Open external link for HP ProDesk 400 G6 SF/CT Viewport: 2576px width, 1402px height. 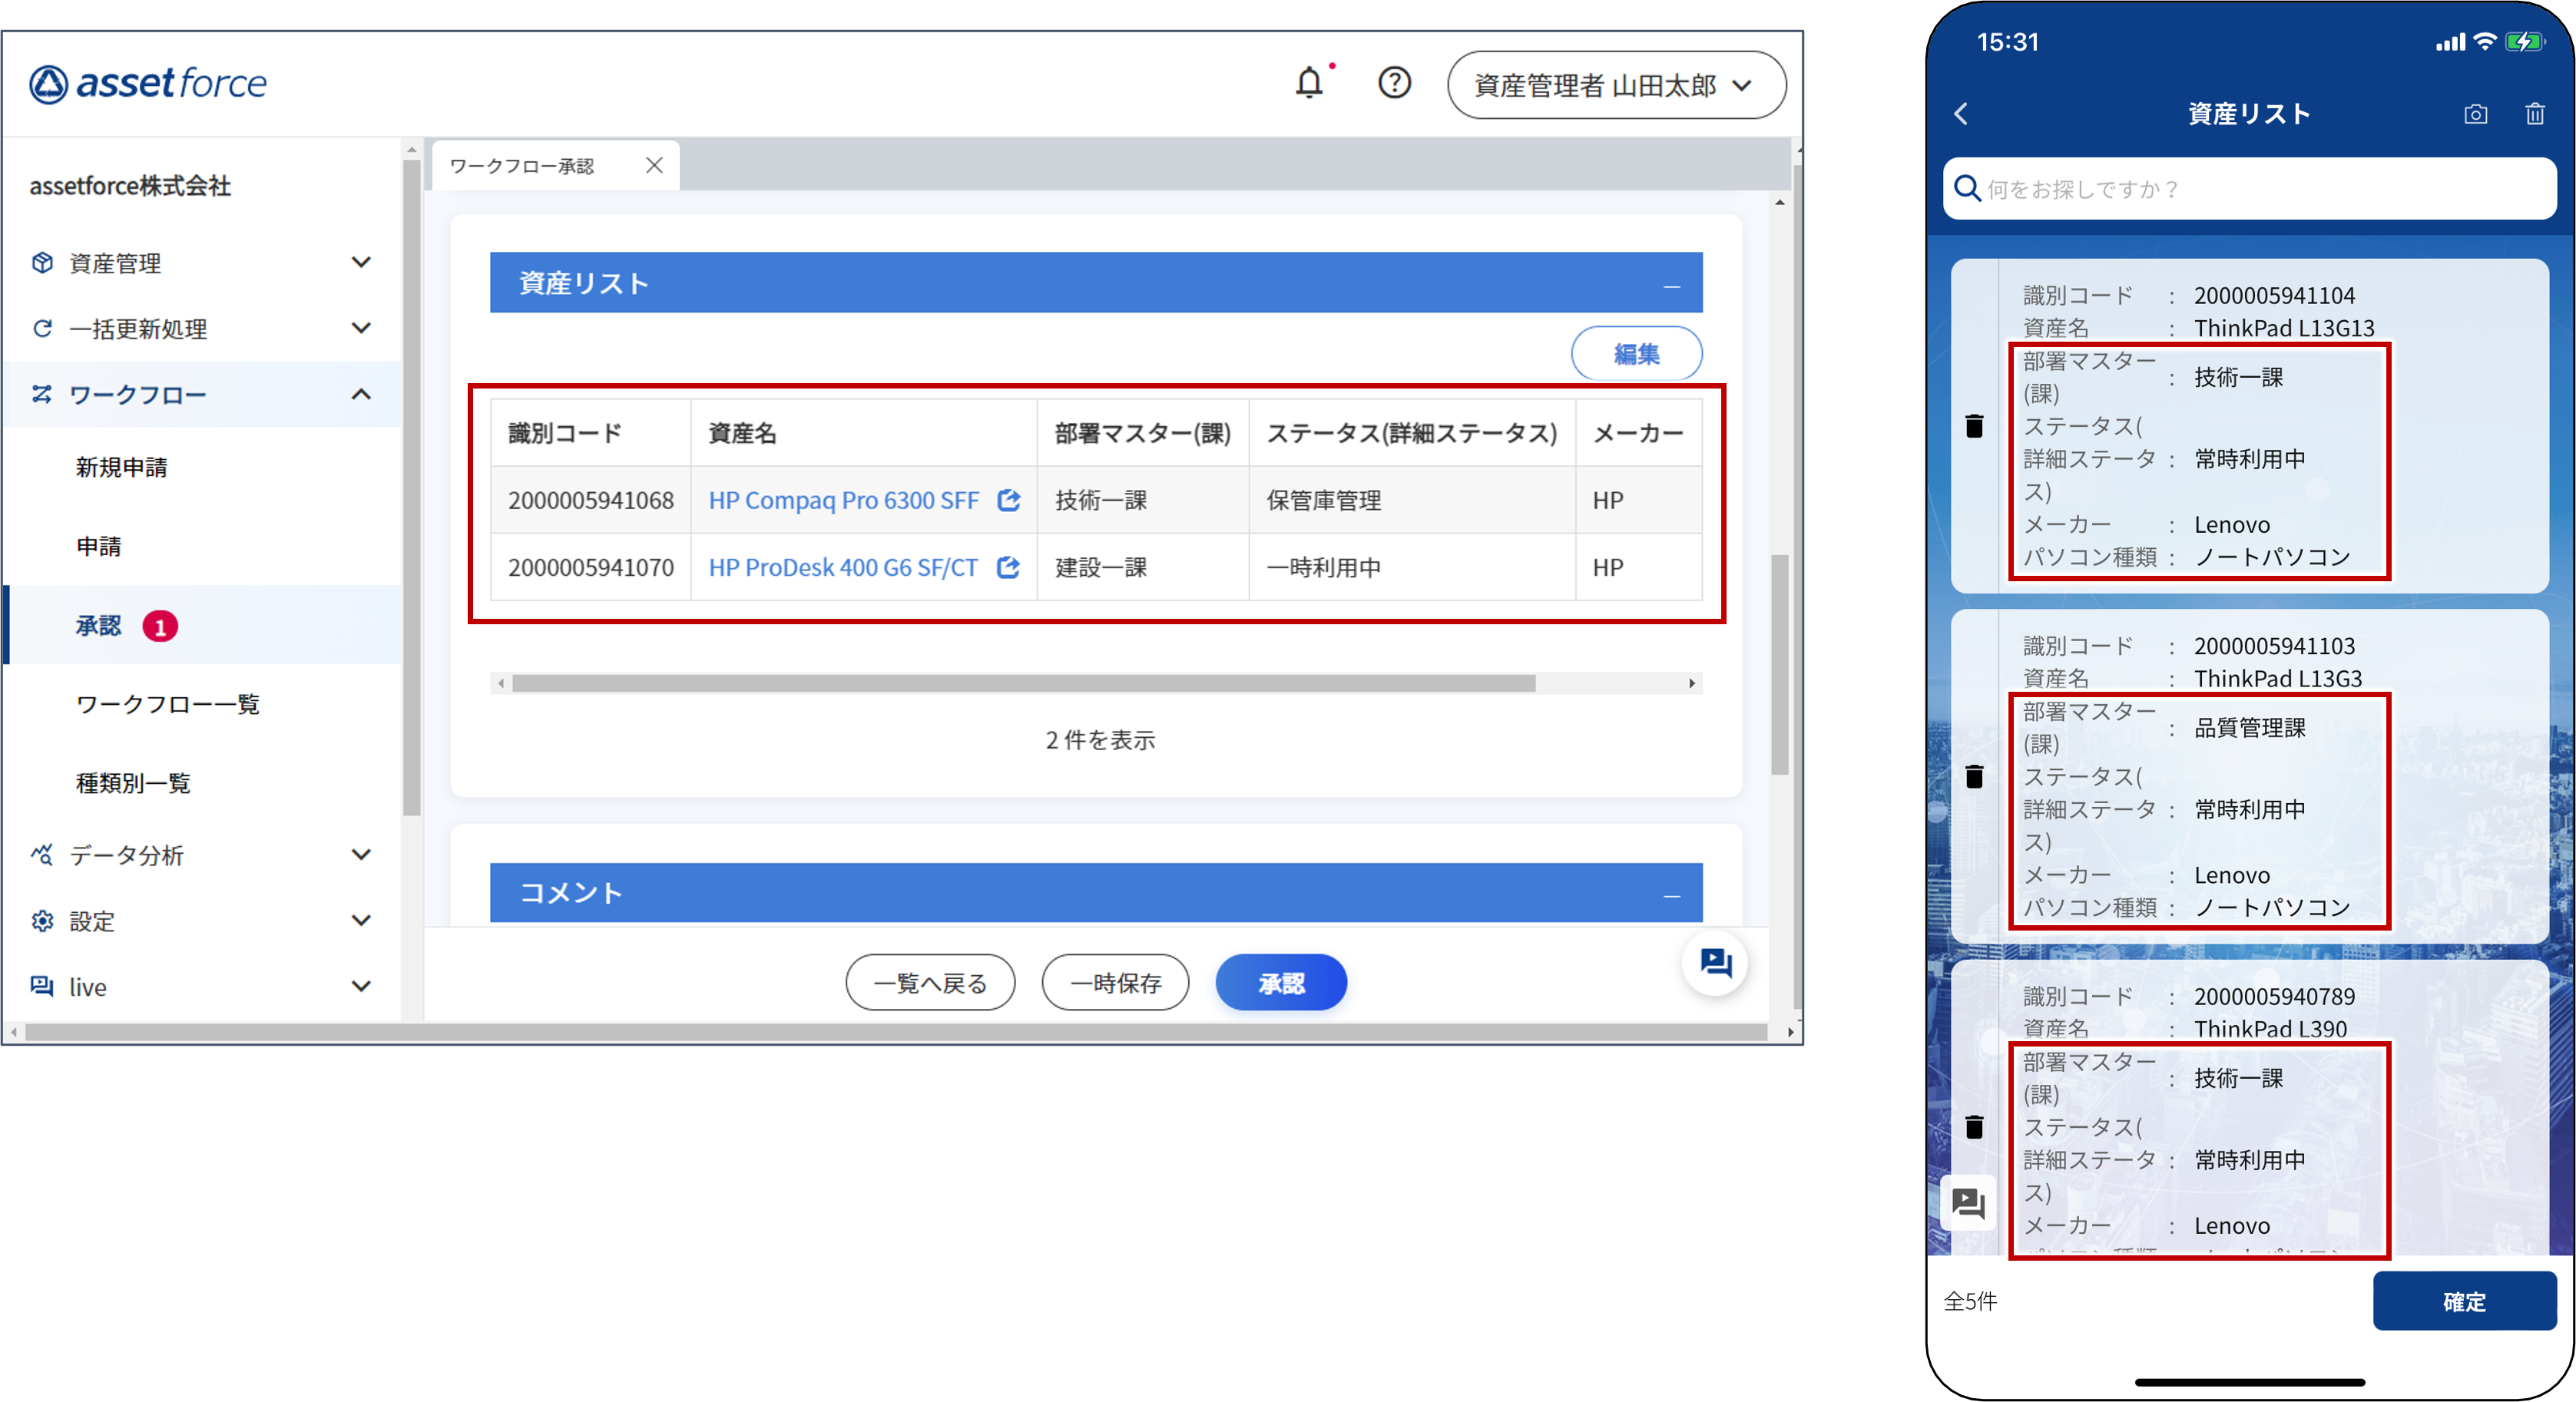click(x=1009, y=567)
